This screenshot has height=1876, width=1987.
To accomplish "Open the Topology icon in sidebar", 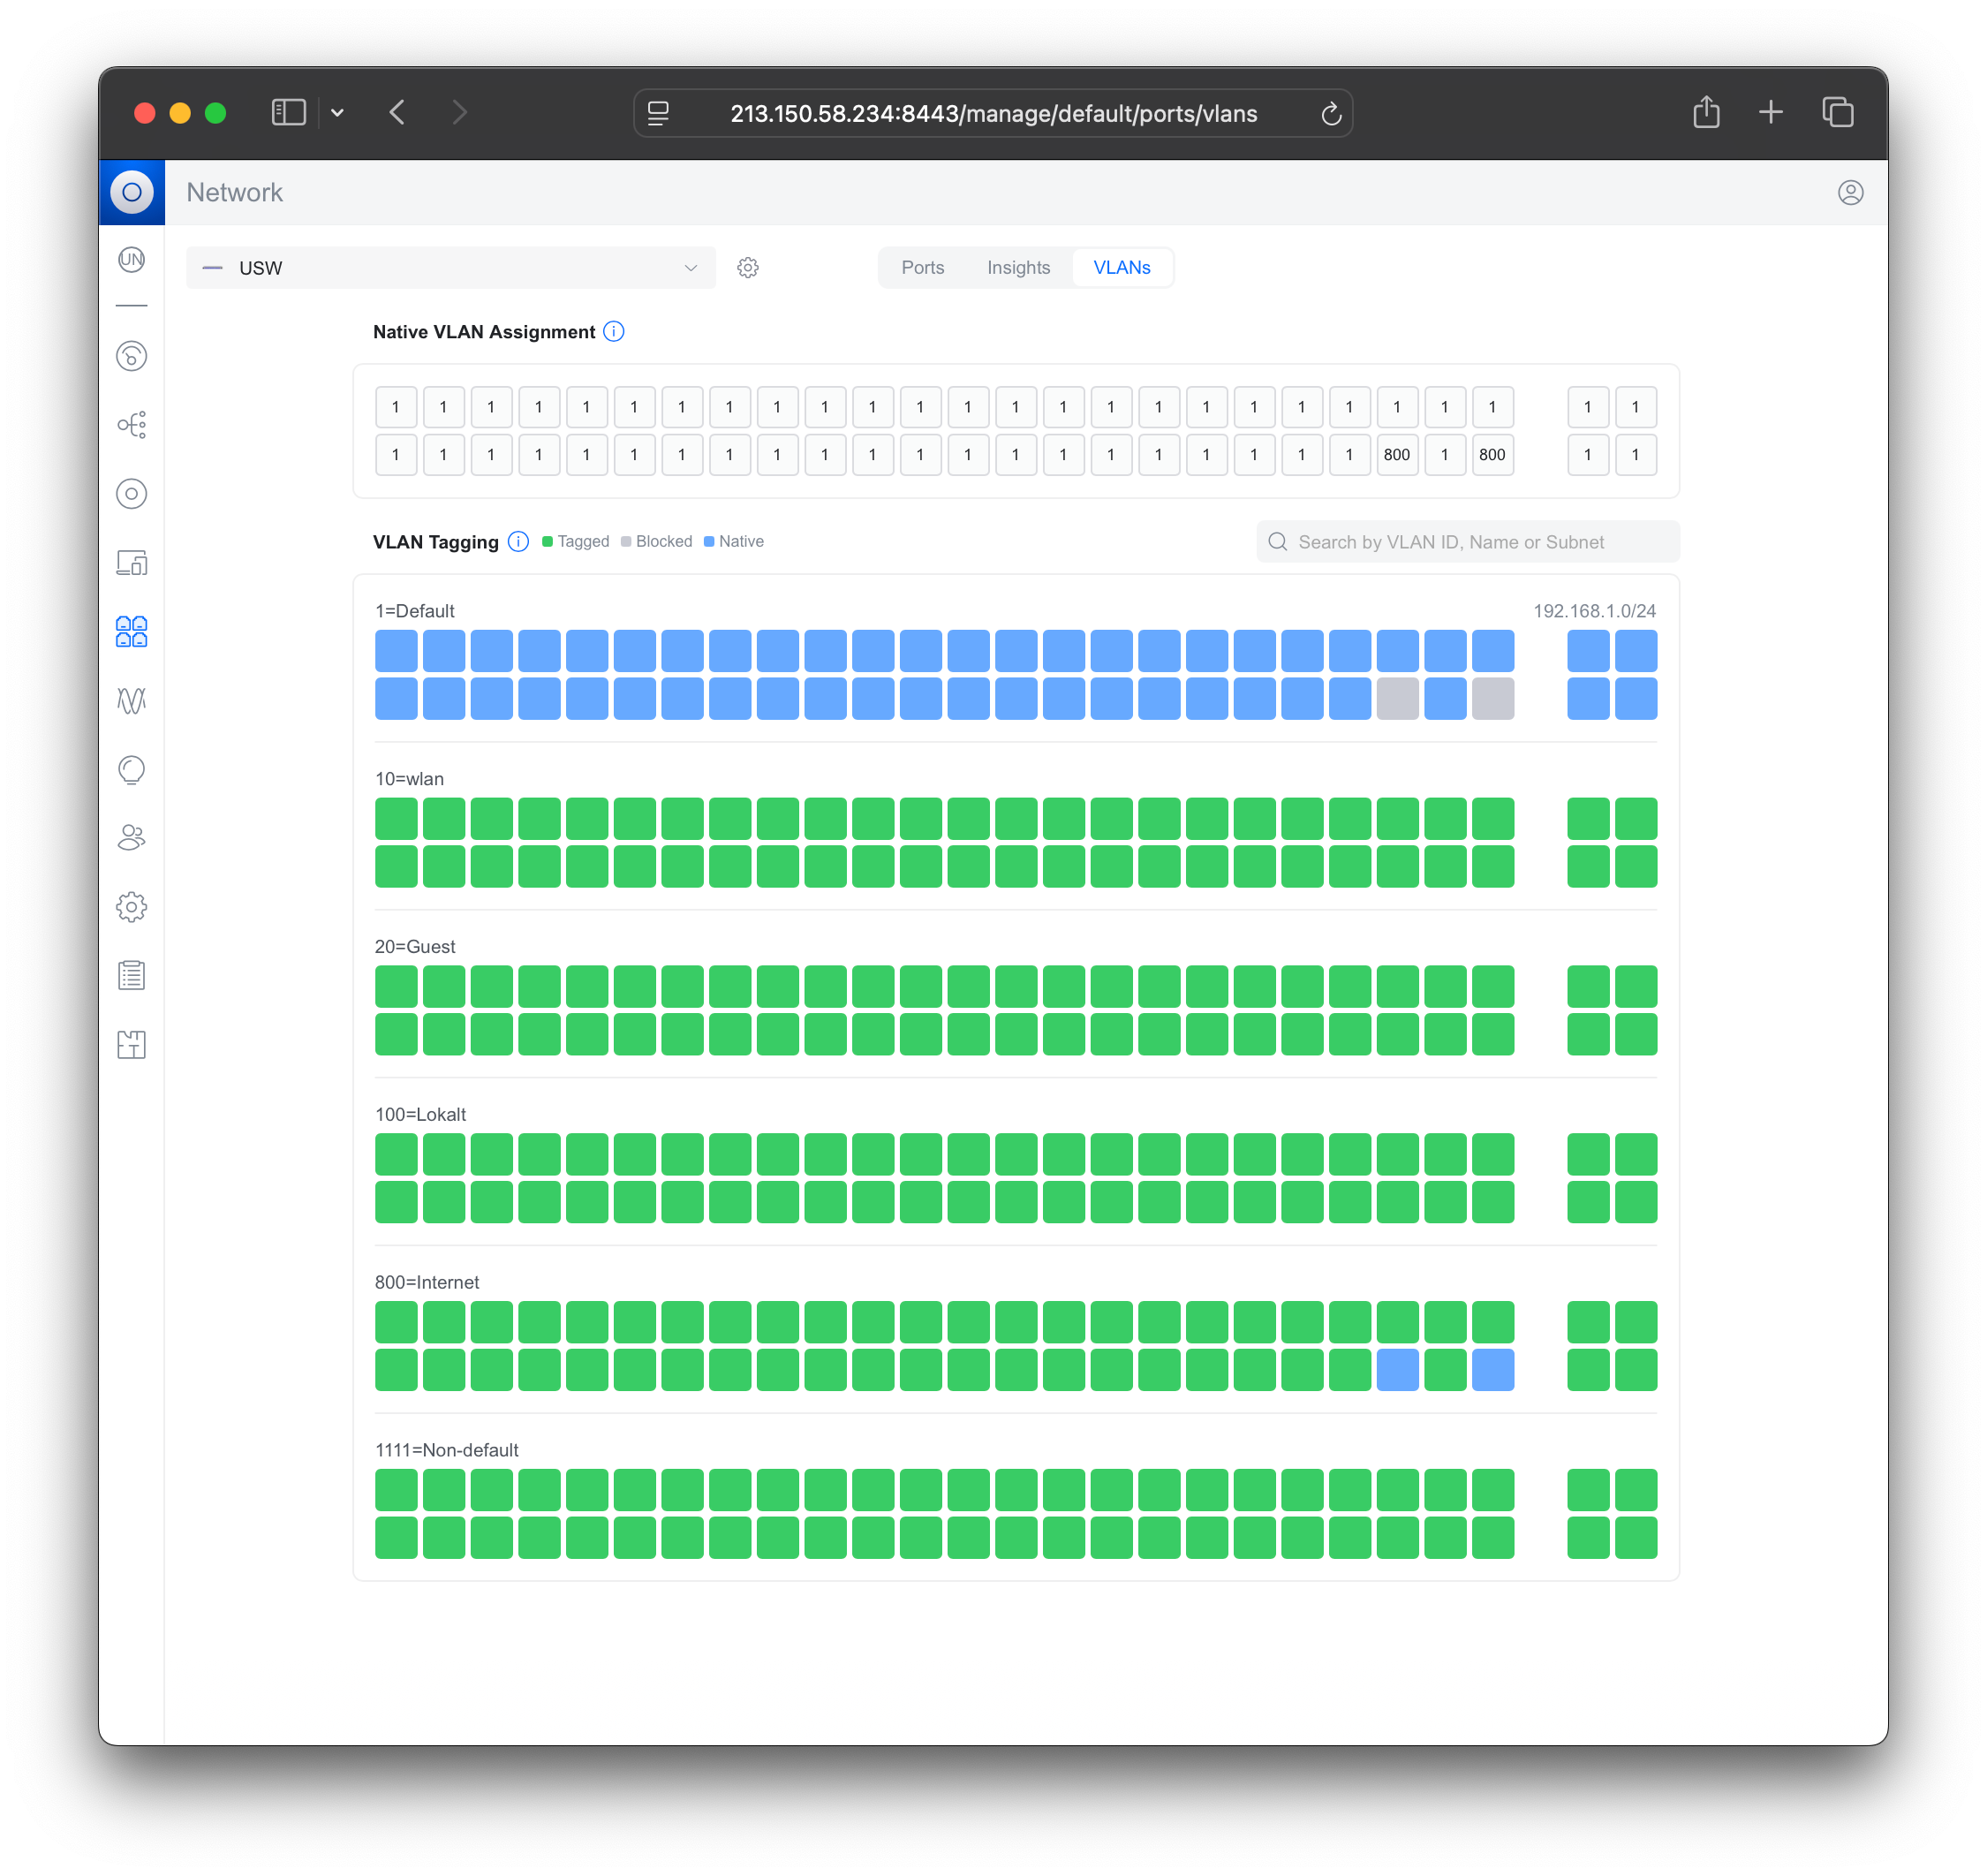I will [x=131, y=425].
